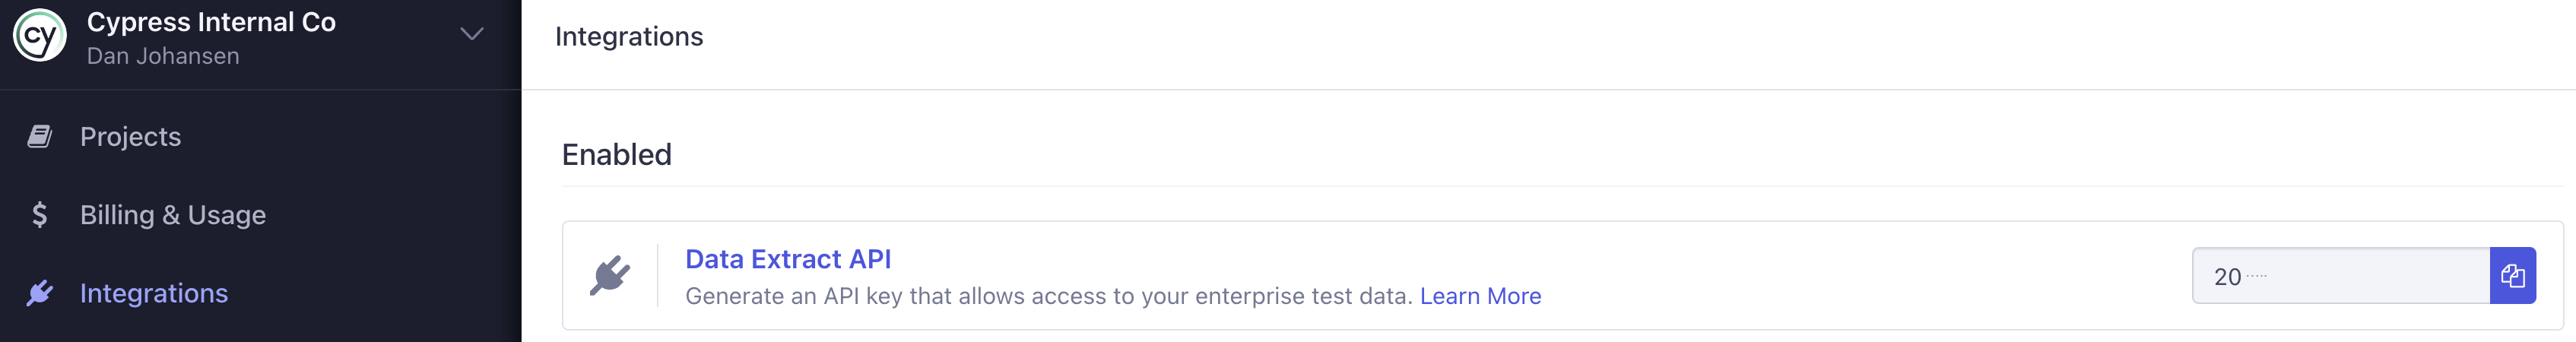The image size is (2576, 342).
Task: Open the Data Extract API link
Action: pos(788,259)
